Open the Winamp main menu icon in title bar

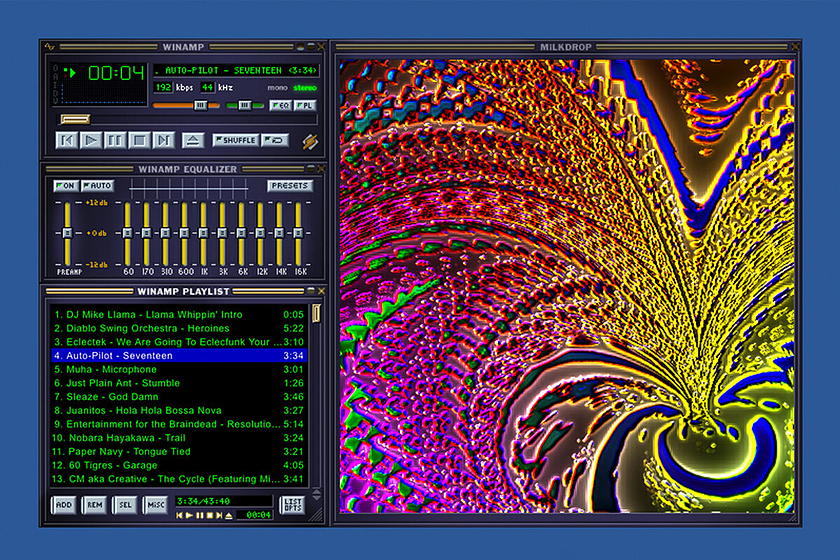pyautogui.click(x=50, y=46)
